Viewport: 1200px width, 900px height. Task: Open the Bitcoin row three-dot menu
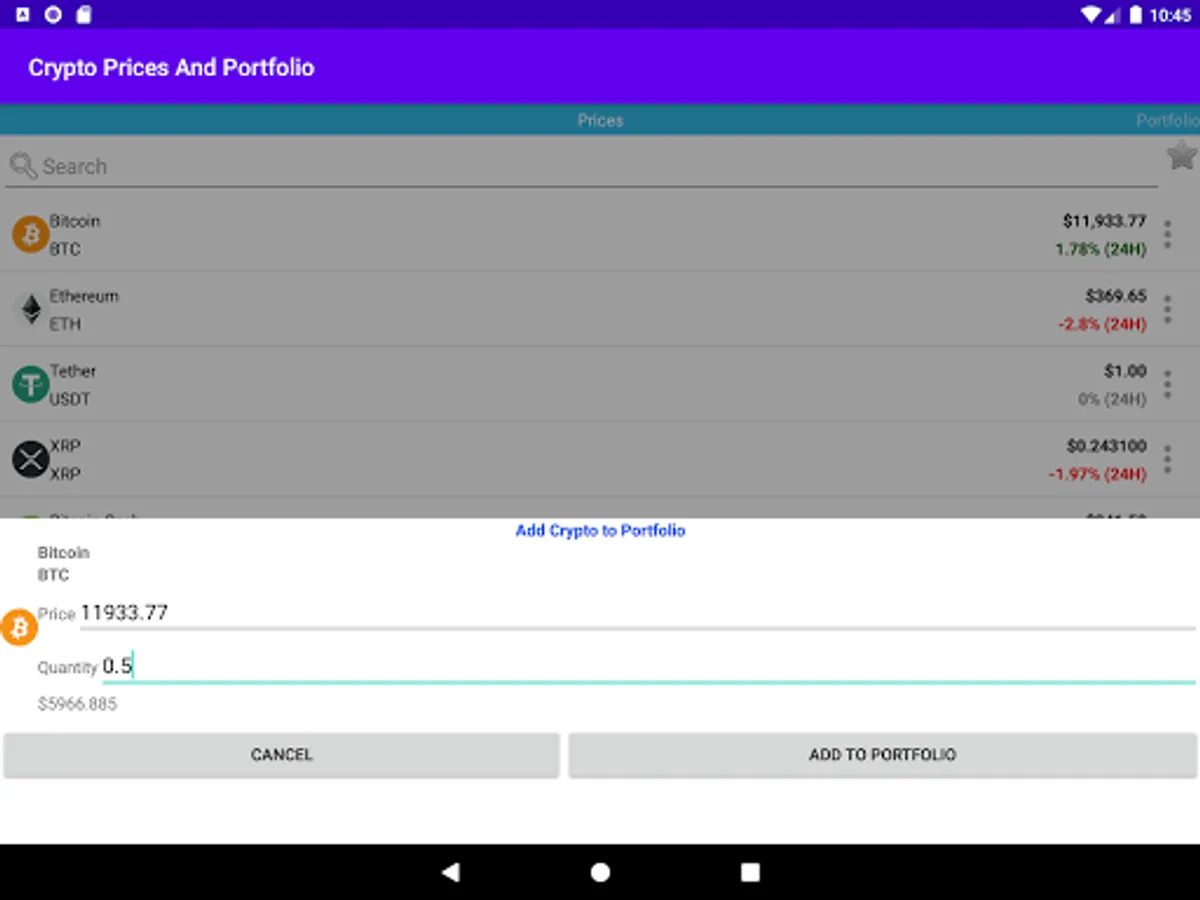(x=1167, y=234)
